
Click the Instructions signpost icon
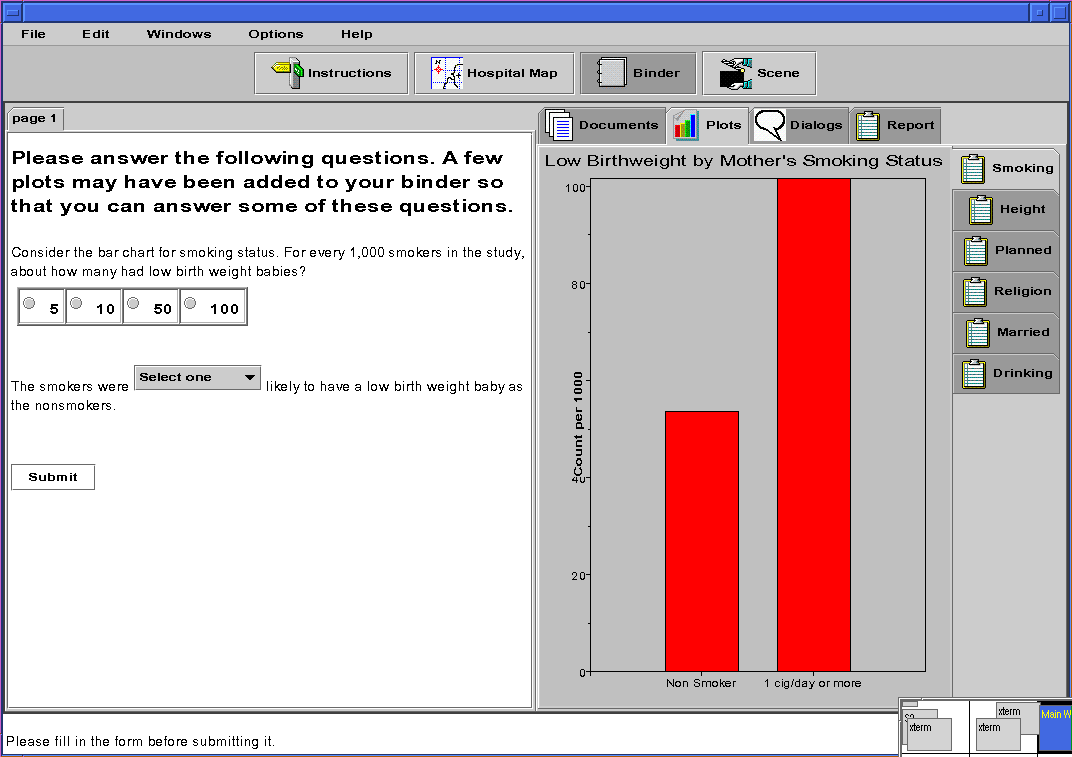288,73
